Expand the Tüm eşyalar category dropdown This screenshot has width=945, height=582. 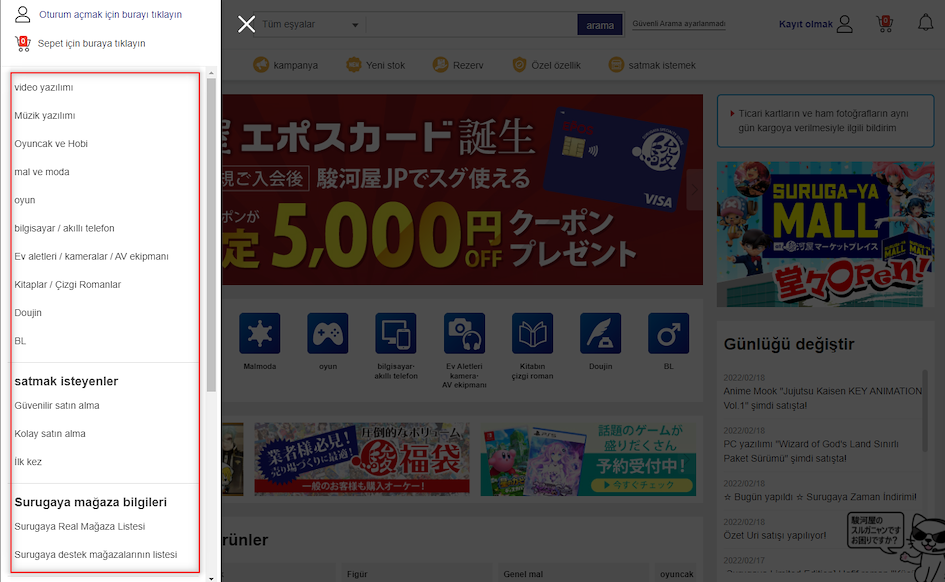point(310,25)
